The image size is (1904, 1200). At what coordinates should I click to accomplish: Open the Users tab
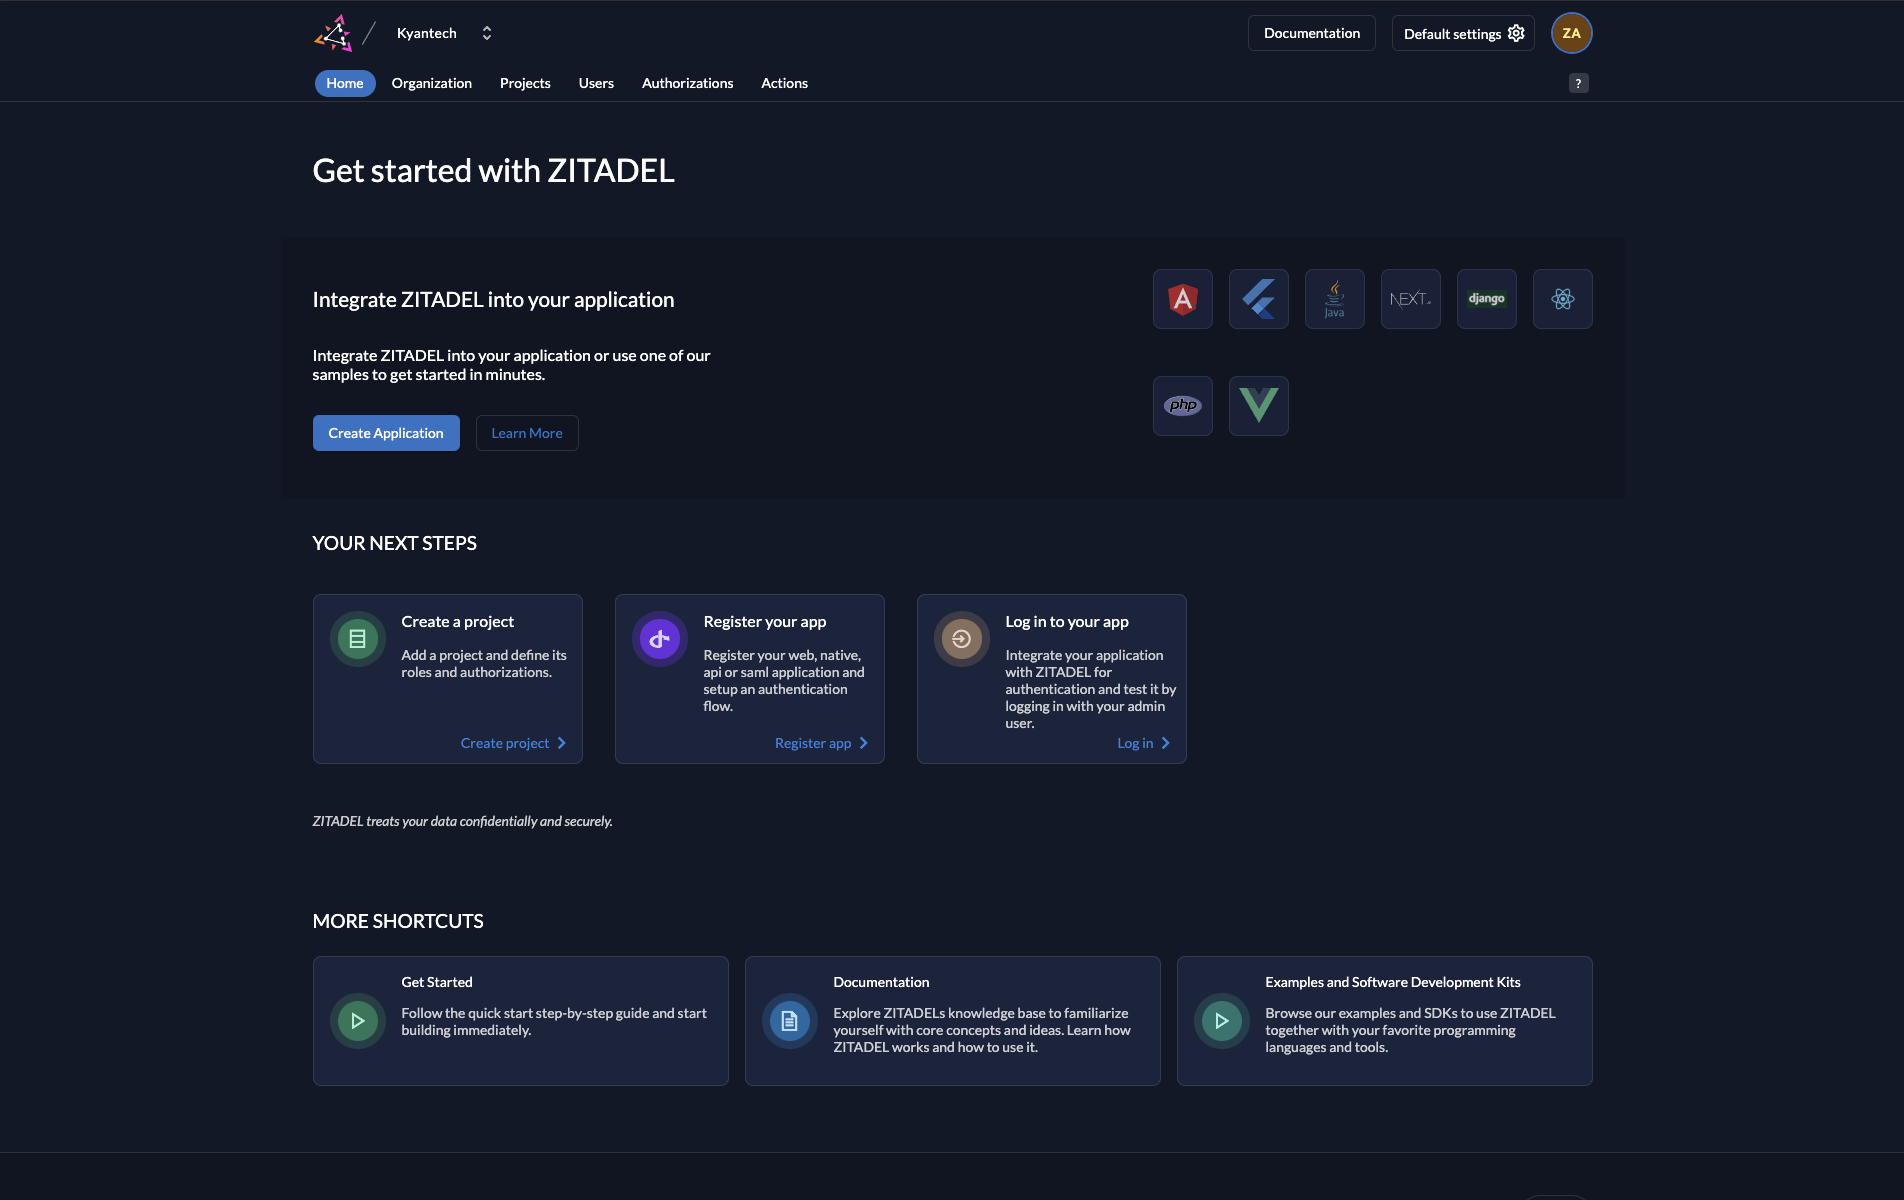point(596,83)
